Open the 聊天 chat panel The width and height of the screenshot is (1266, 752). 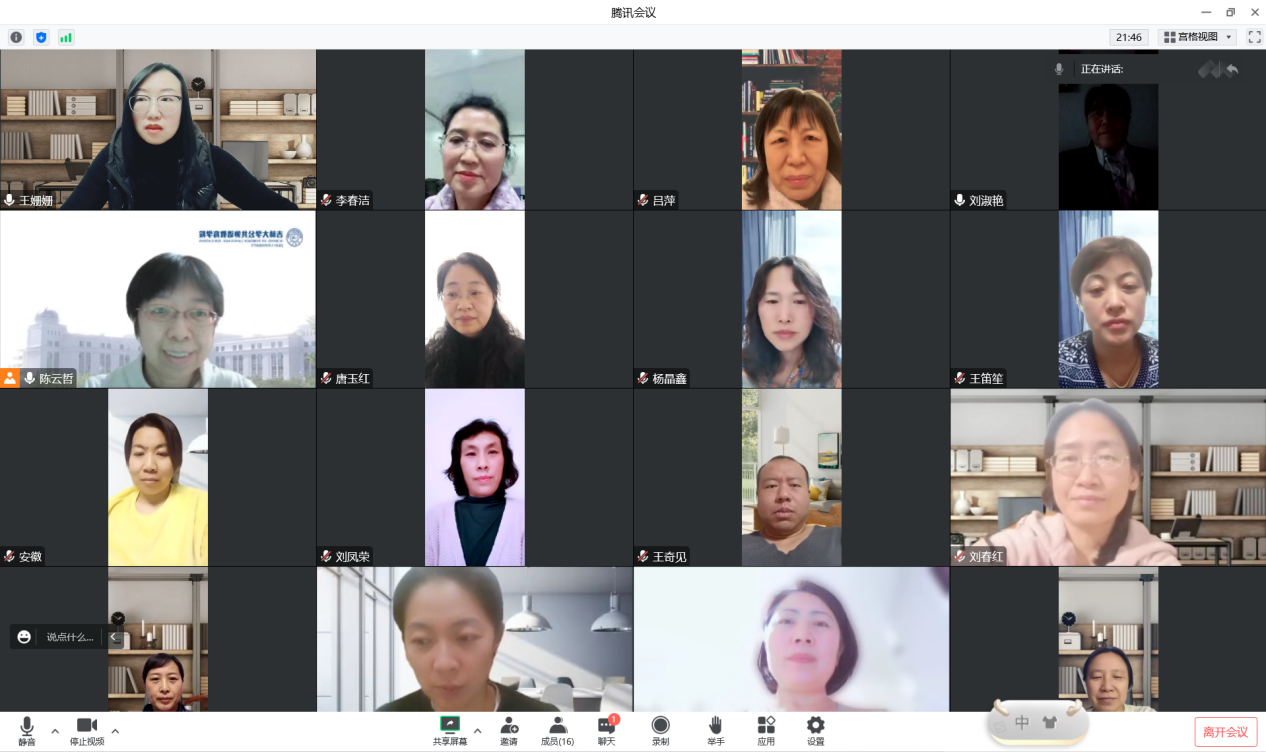coord(607,730)
